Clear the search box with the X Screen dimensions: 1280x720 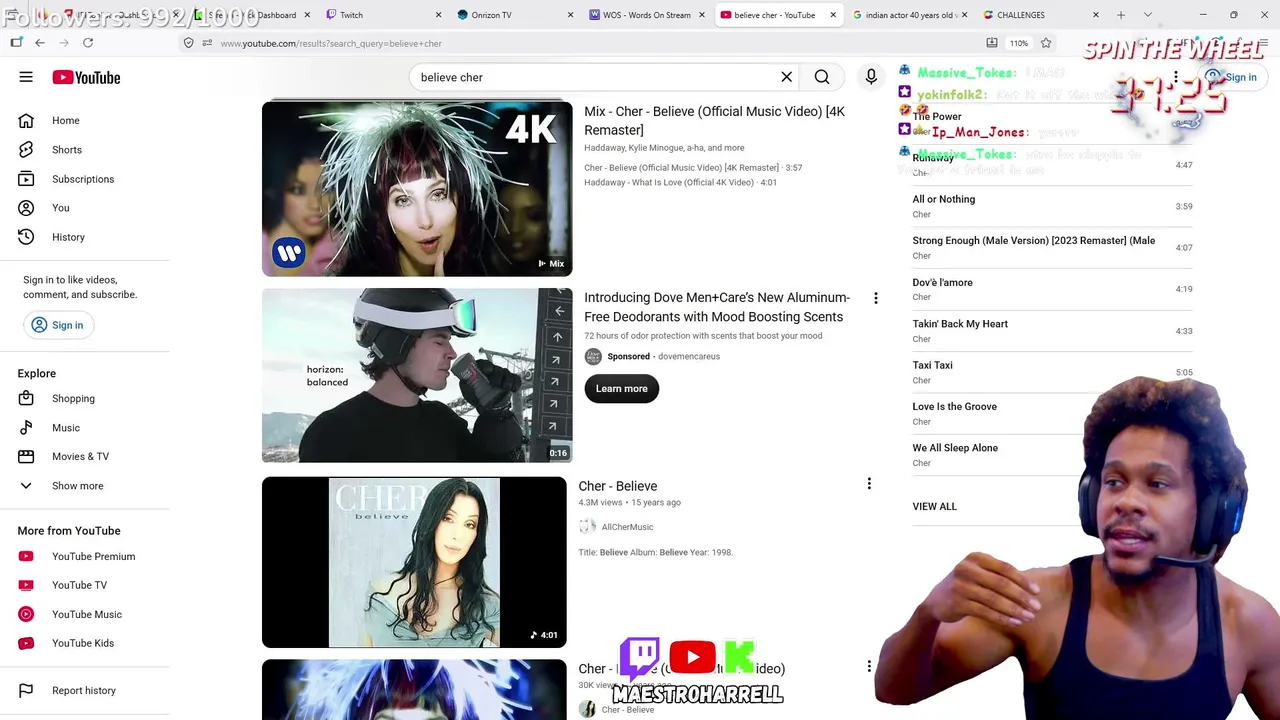point(786,77)
